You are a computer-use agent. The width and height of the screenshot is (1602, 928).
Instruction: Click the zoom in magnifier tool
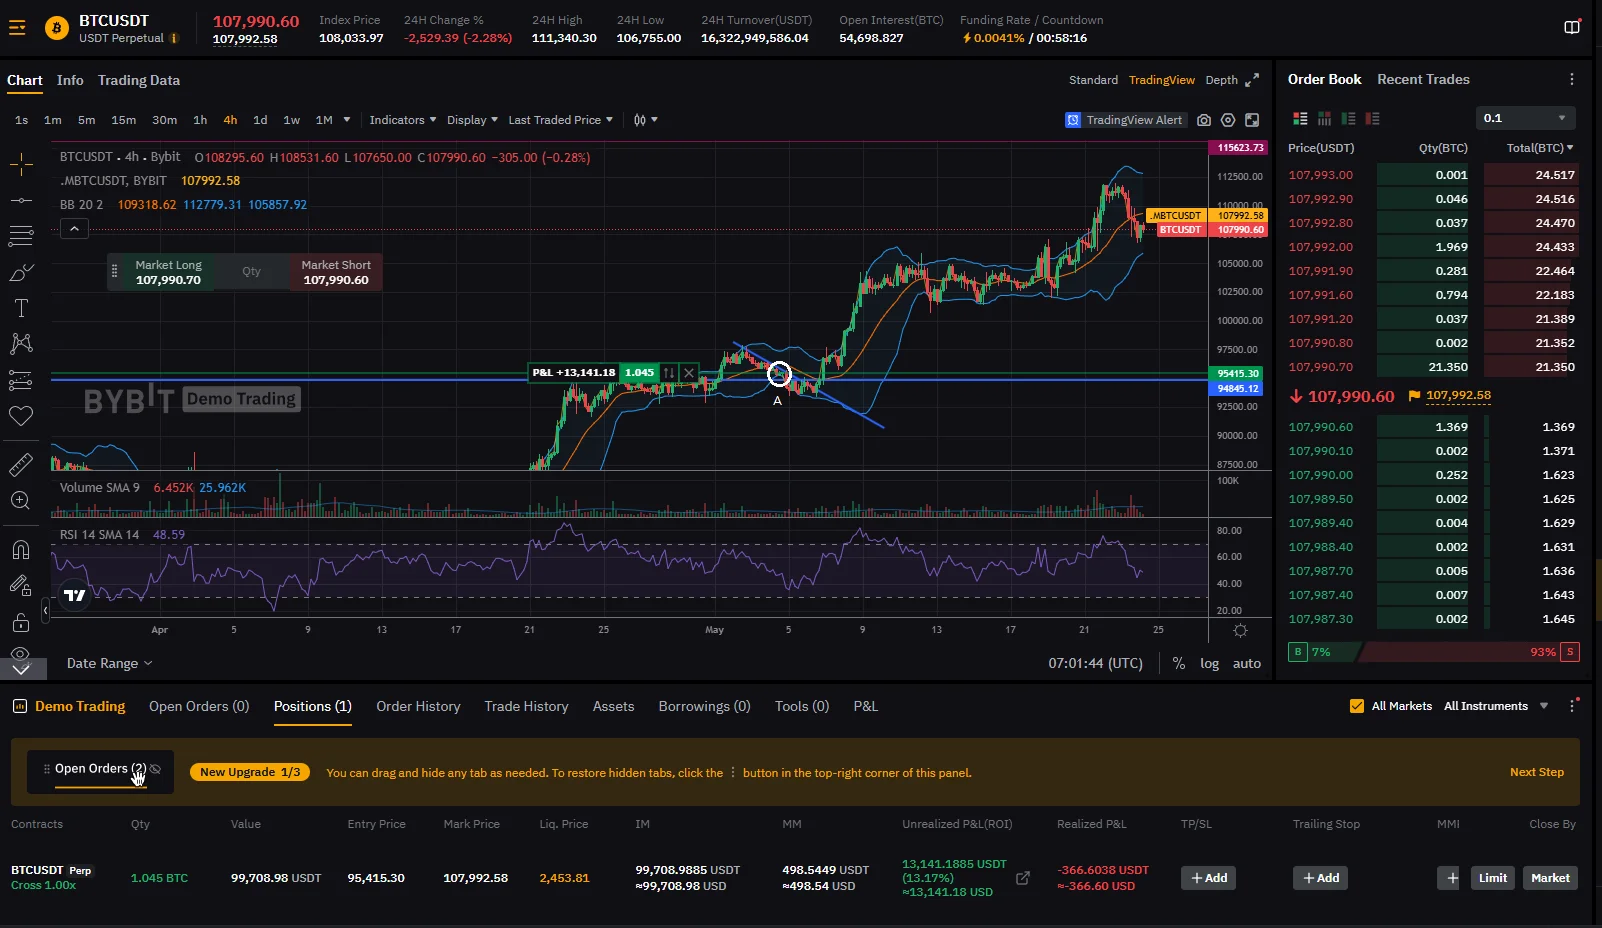click(21, 501)
